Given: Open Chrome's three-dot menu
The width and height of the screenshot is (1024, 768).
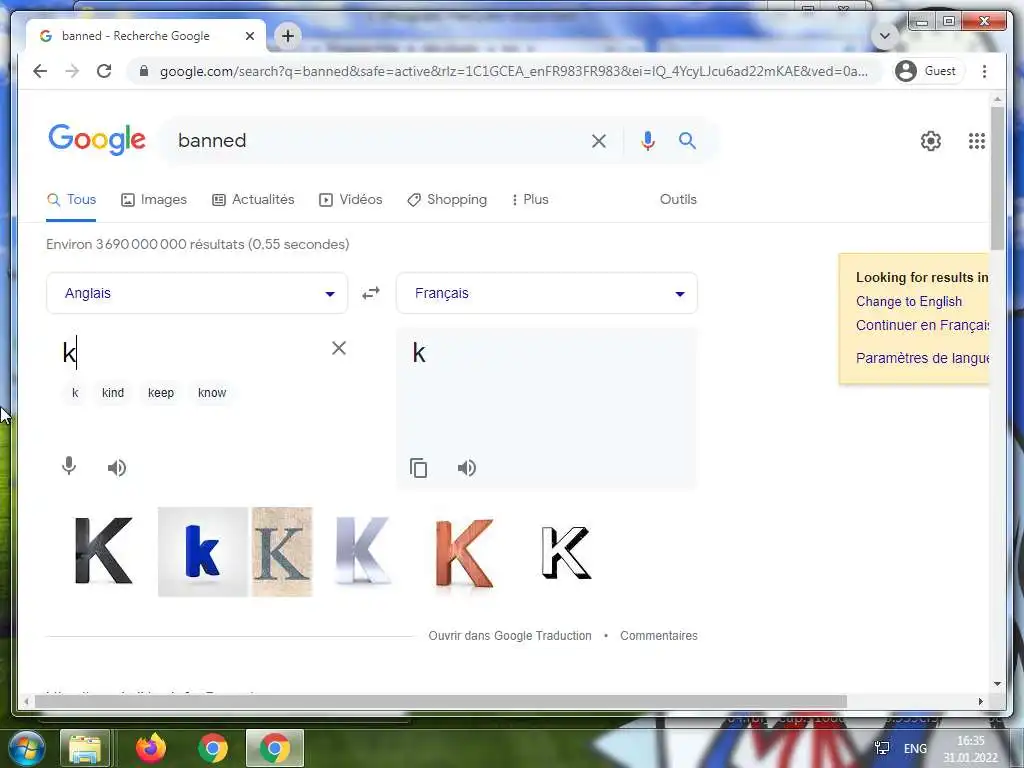Looking at the screenshot, I should (x=984, y=71).
